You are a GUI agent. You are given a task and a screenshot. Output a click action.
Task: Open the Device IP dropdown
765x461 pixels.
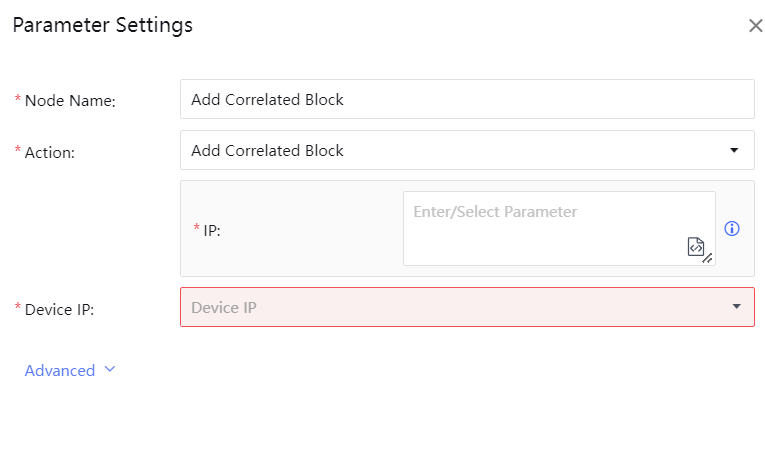pyautogui.click(x=455, y=308)
